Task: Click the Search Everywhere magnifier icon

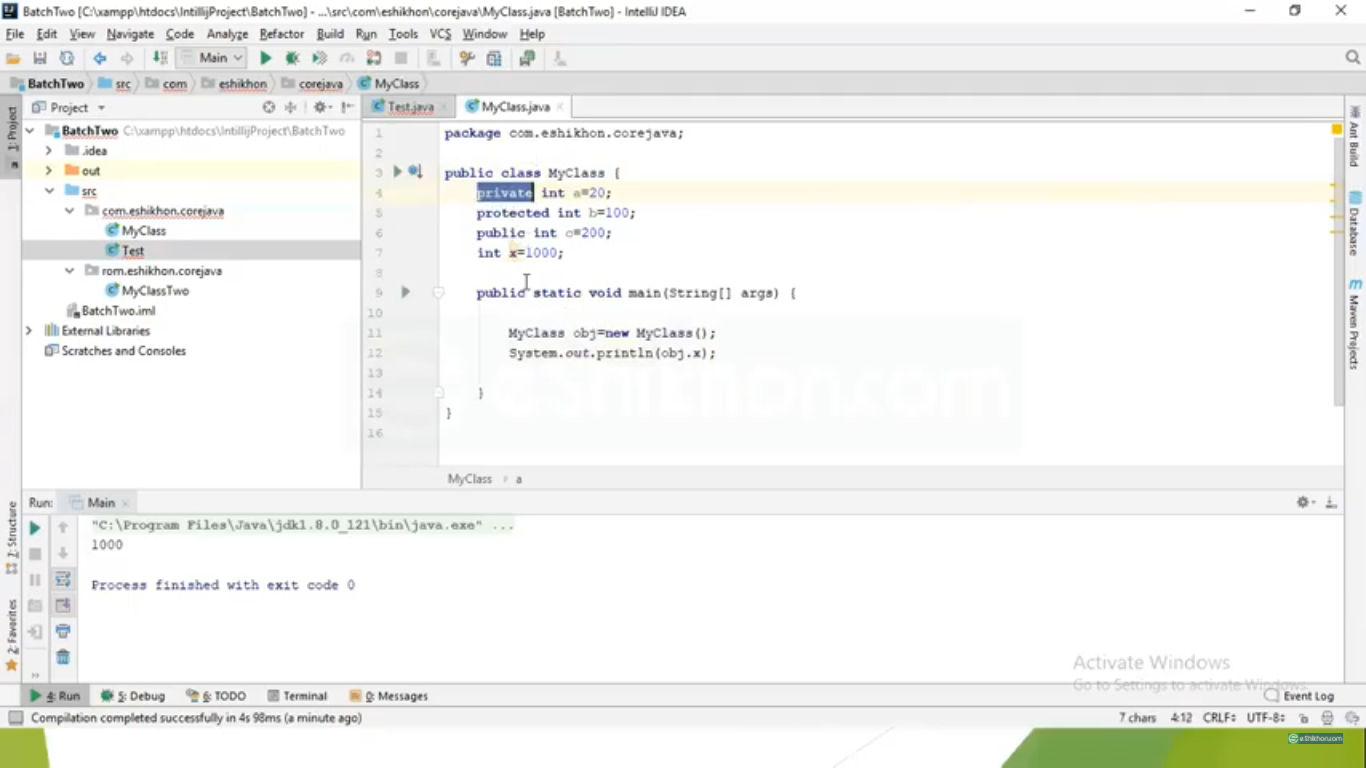Action: tap(1353, 58)
